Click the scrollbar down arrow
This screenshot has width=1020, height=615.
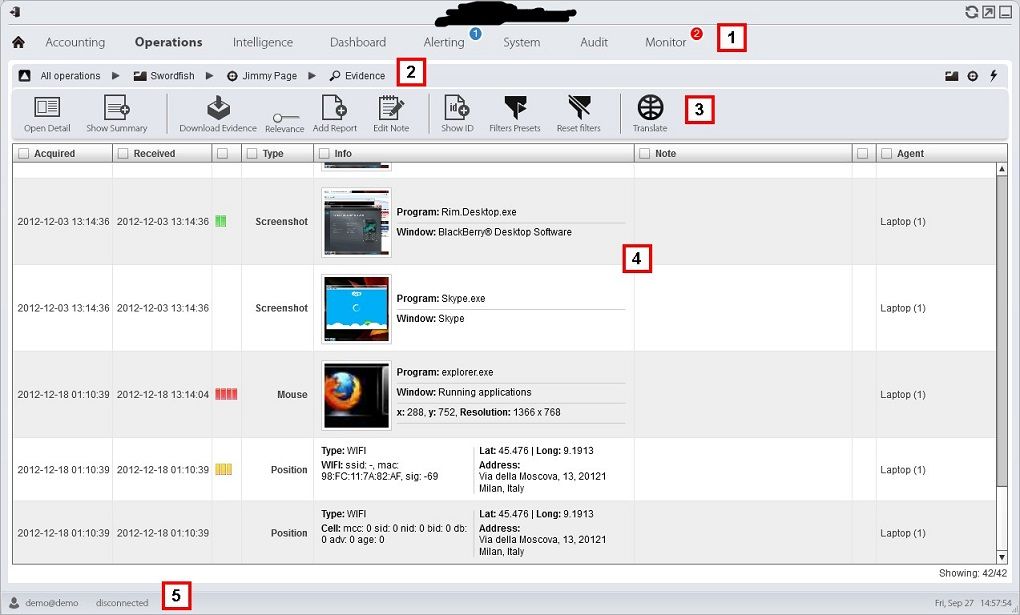point(1002,558)
